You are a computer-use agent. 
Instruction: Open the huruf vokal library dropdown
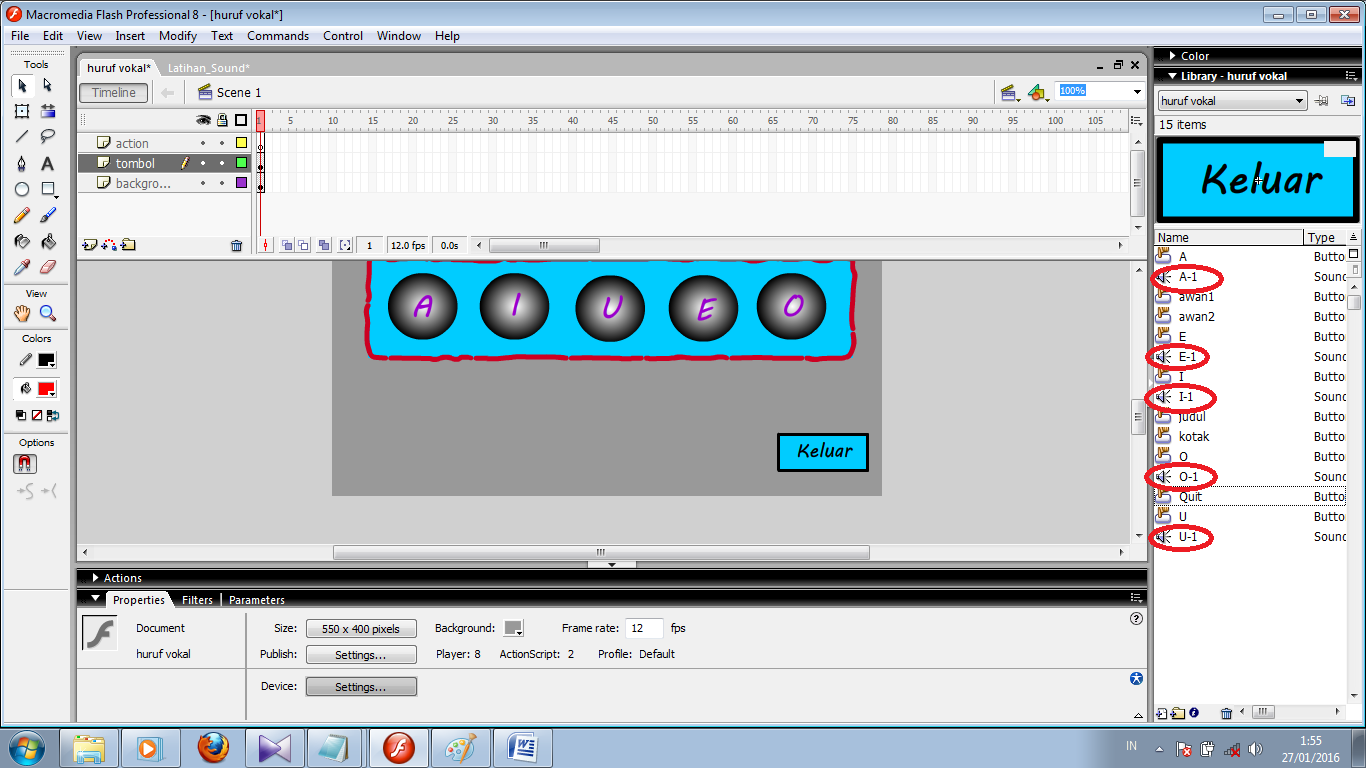(x=1232, y=101)
